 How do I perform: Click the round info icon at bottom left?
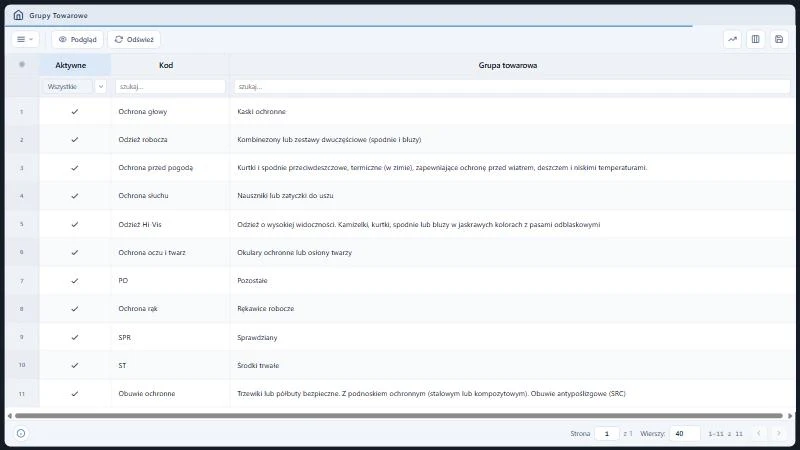(21, 433)
